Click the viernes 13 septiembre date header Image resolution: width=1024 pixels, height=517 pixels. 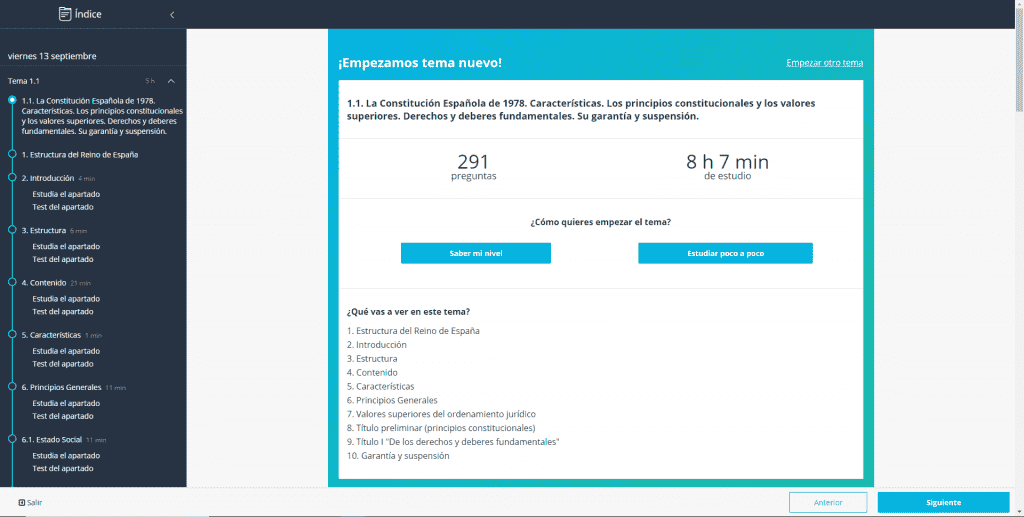(52, 56)
